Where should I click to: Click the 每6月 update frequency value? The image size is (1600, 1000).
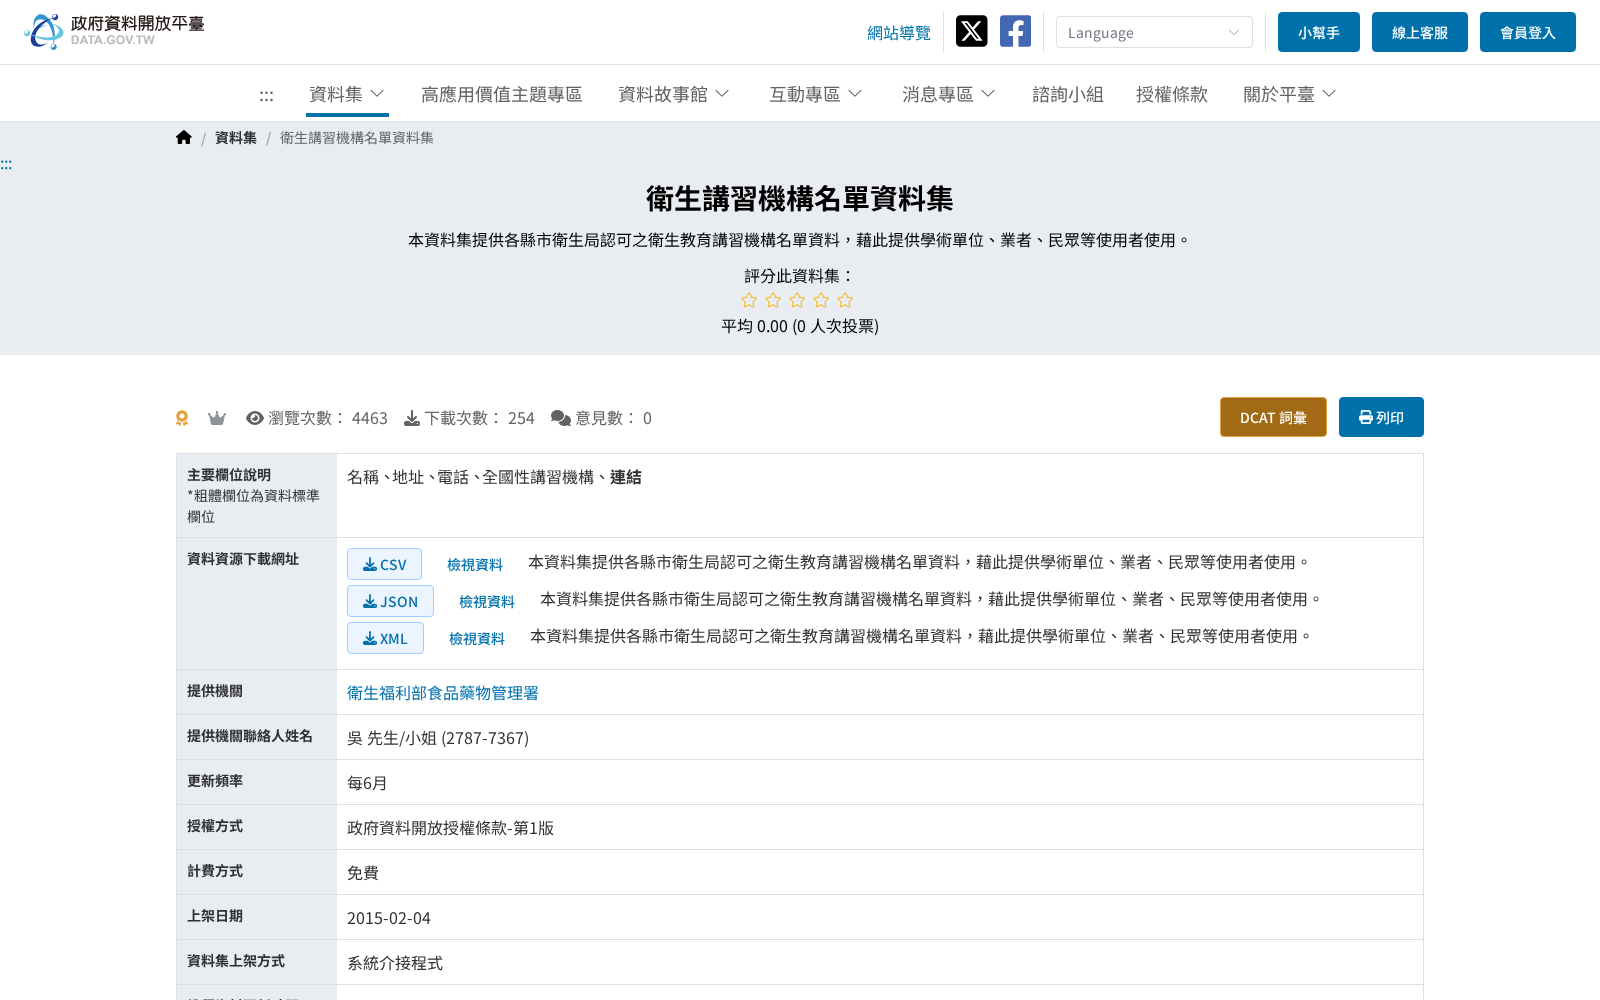(x=367, y=783)
